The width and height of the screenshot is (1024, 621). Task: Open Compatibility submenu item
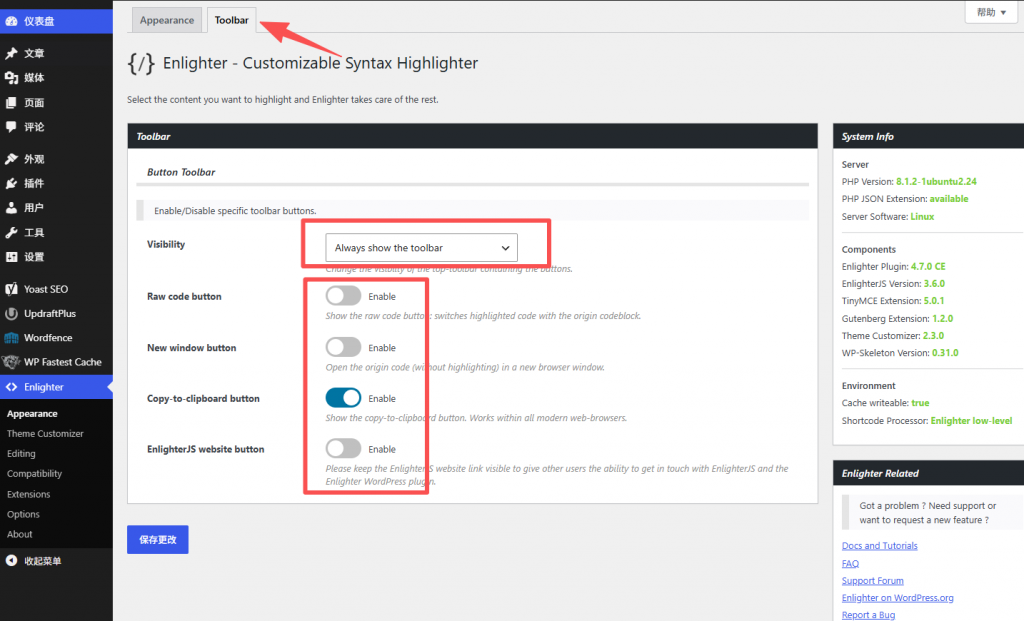(x=34, y=473)
